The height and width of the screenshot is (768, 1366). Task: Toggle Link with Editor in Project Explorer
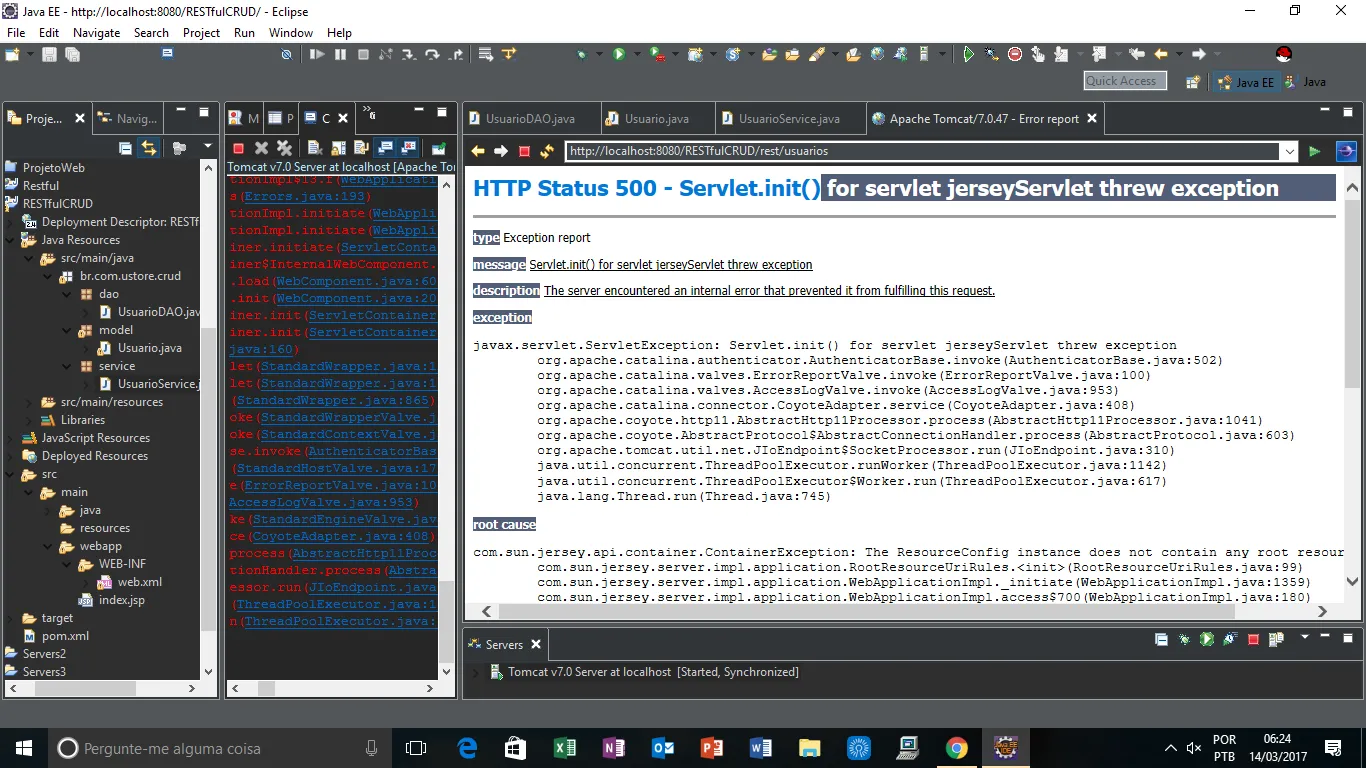coord(148,148)
